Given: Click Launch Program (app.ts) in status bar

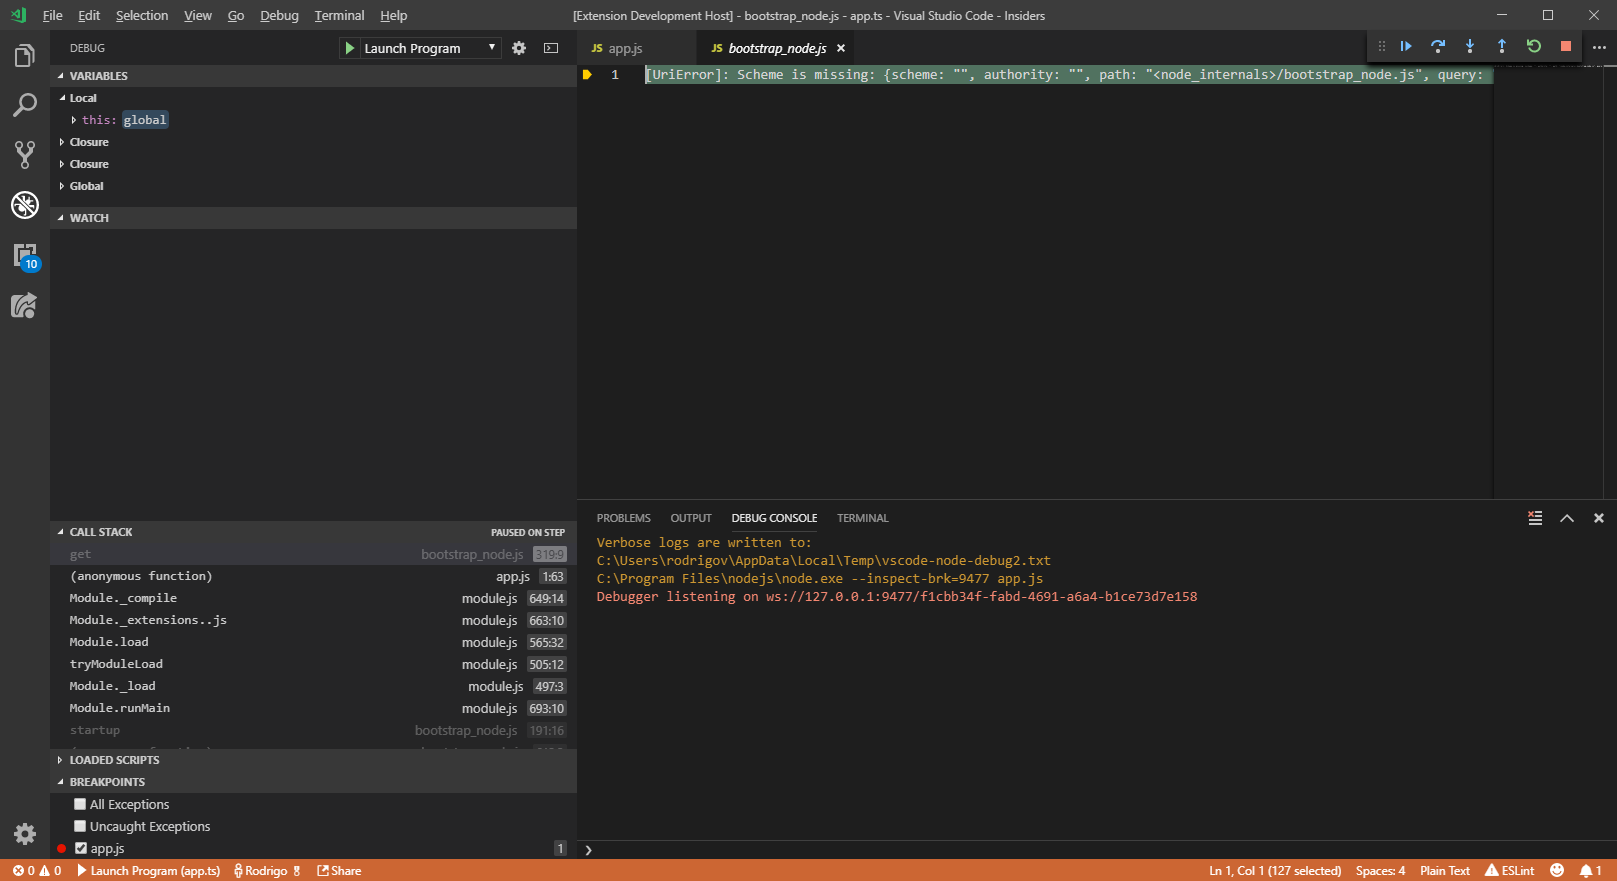Looking at the screenshot, I should coord(148,871).
